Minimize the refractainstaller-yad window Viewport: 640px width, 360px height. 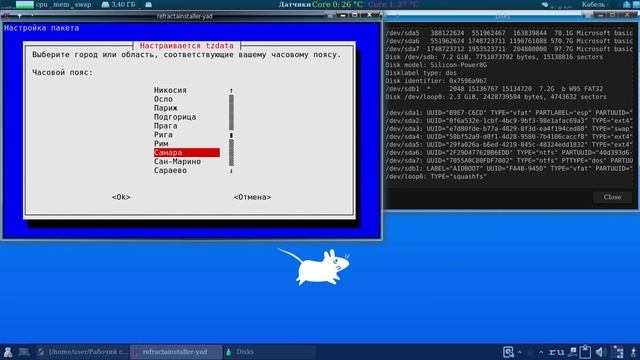343,15
